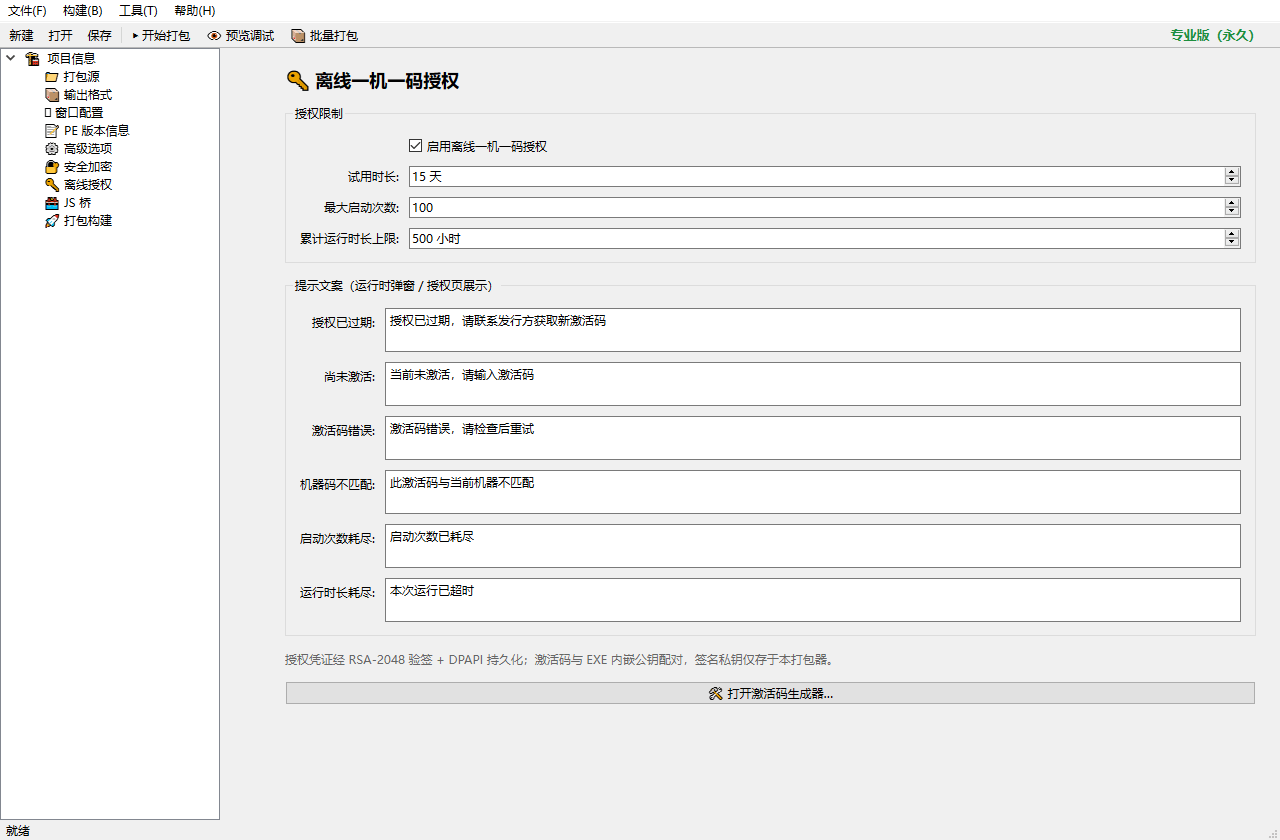Open the 帮助(H) menu
Viewport: 1280px width, 840px height.
point(194,11)
